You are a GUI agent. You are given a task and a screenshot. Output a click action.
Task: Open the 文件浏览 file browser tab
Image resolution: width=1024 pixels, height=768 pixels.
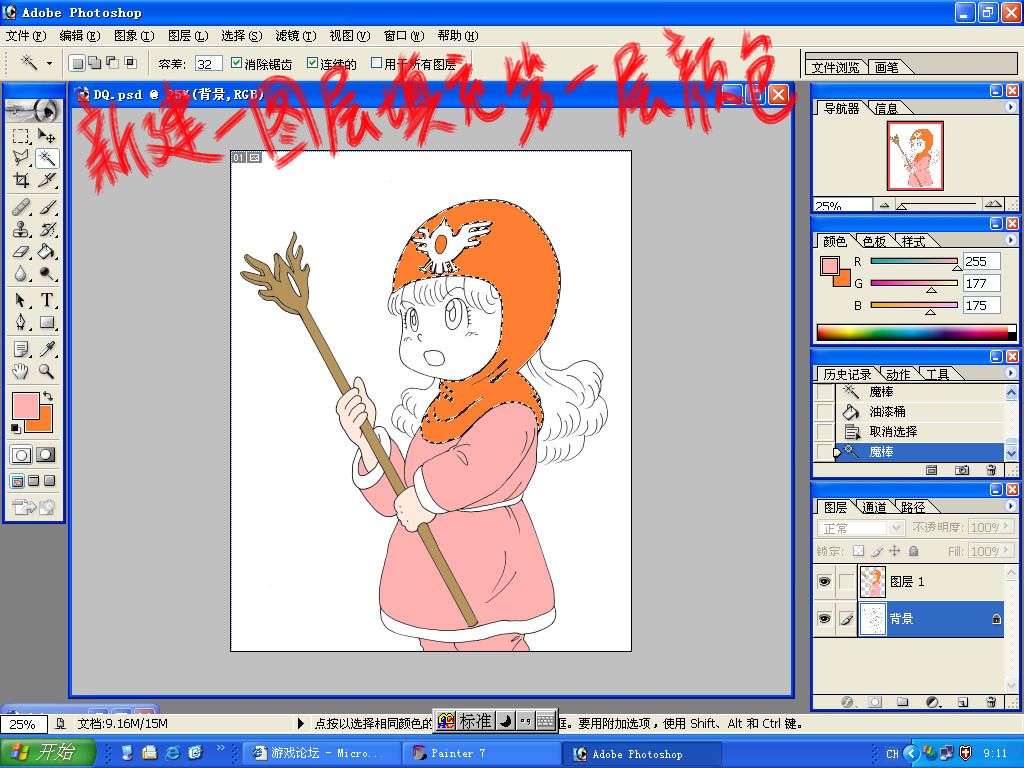pyautogui.click(x=835, y=67)
